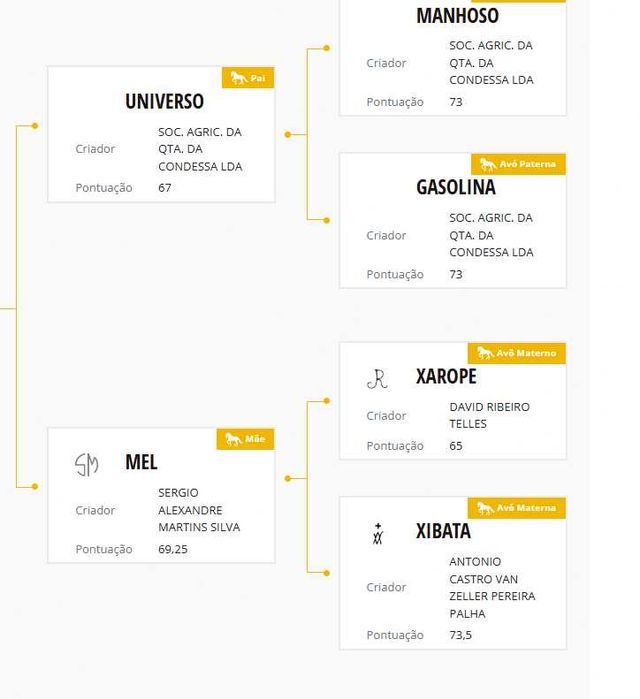
Task: Click the brand mark beside XAROPE
Action: [x=377, y=378]
